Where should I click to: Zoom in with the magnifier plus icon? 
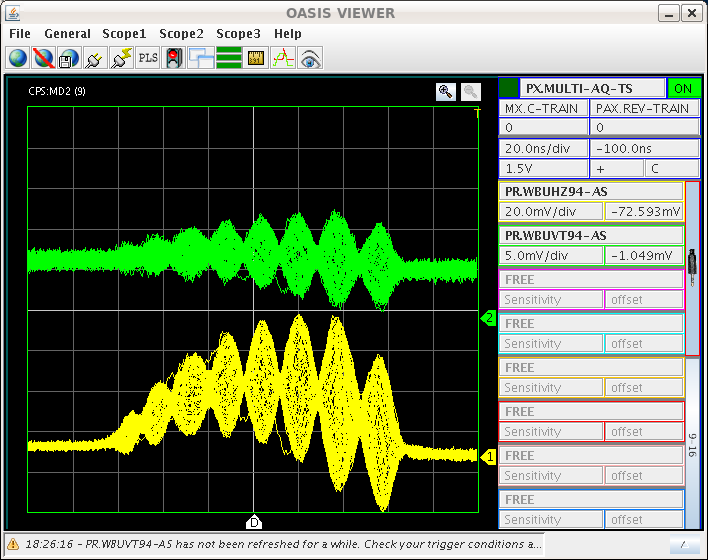(446, 92)
